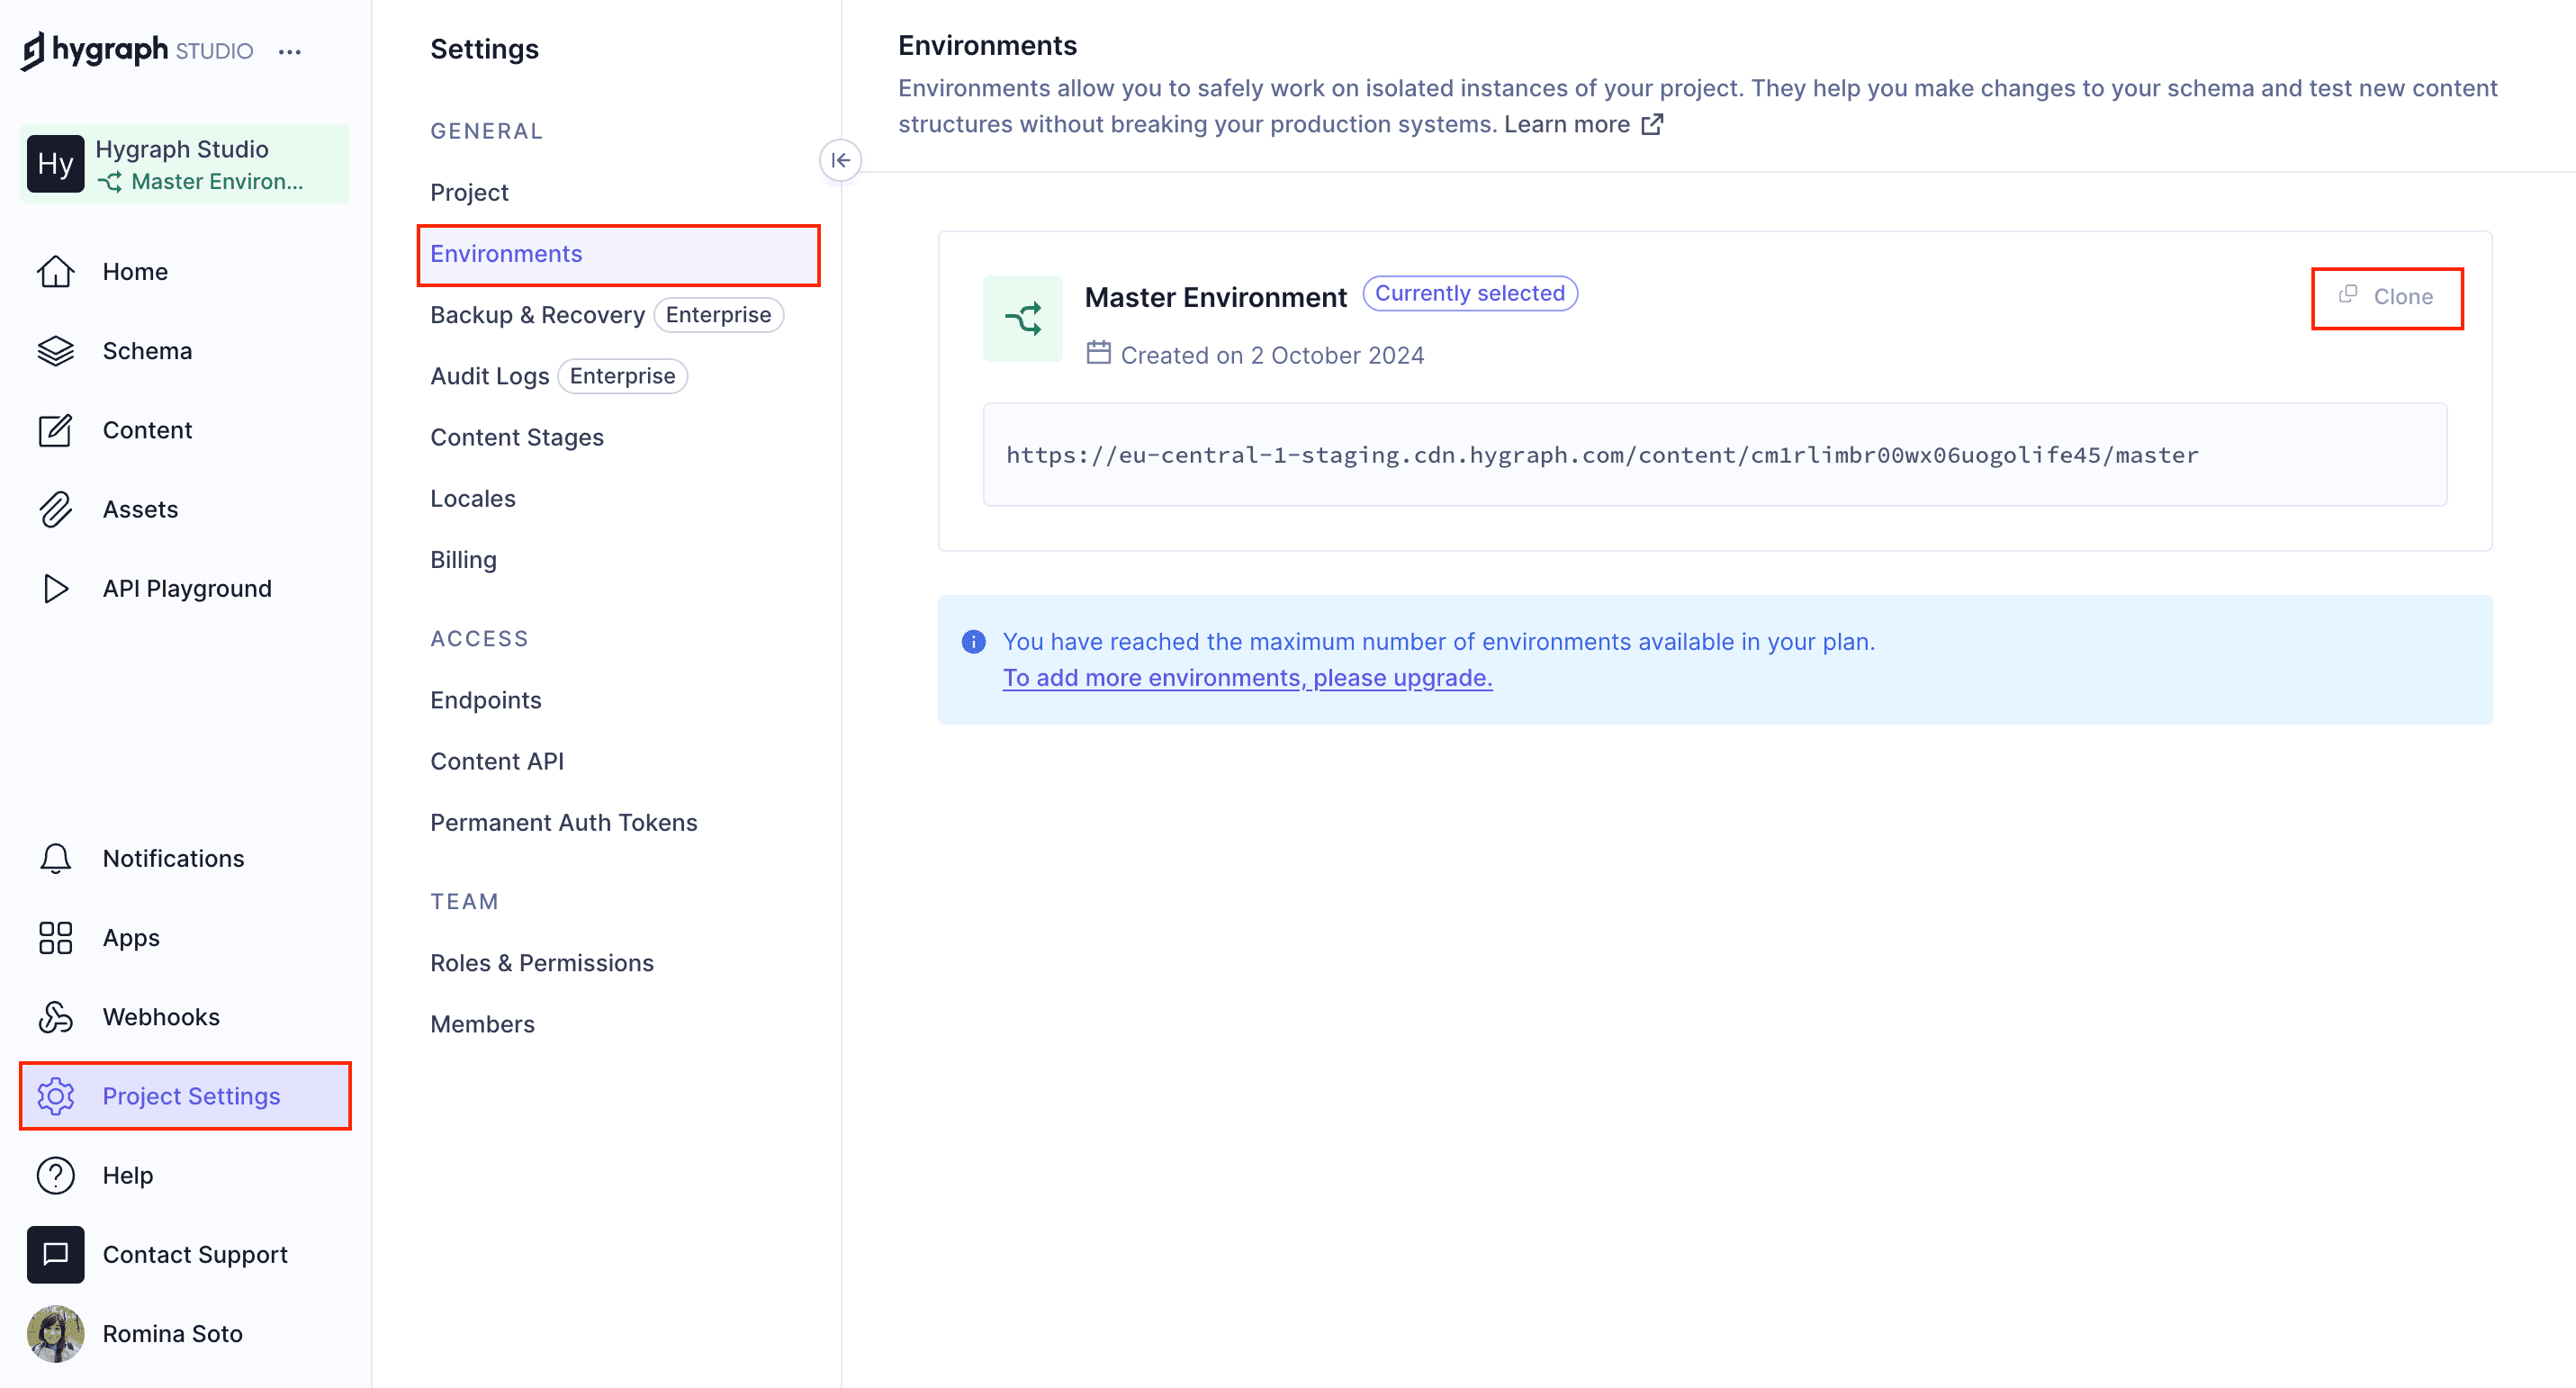
Task: Click the Notifications bell icon
Action: (55, 858)
